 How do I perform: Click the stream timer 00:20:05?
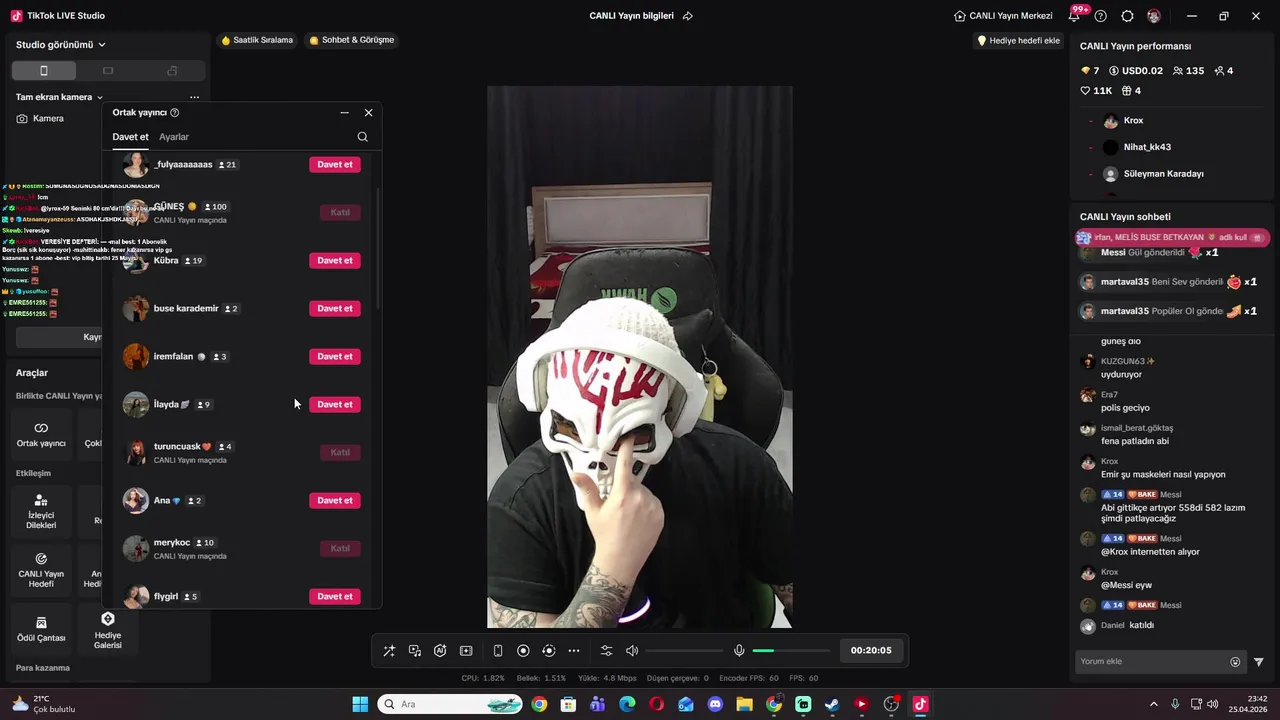[871, 650]
